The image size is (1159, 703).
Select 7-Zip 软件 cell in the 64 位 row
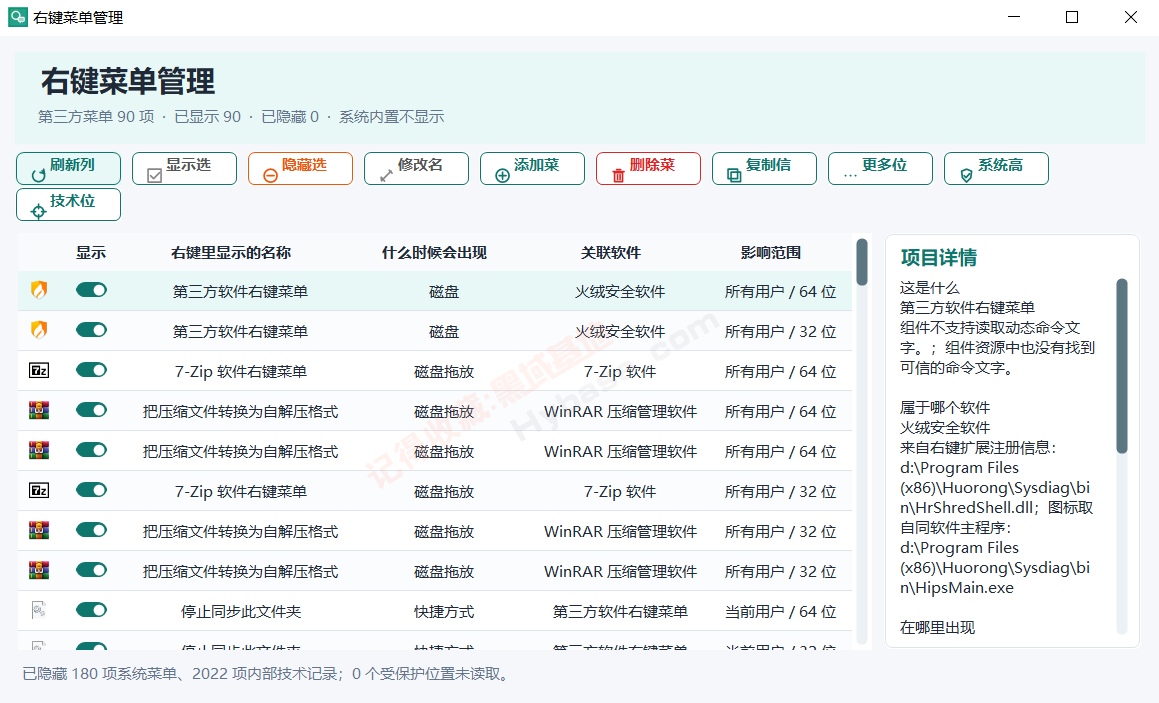pyautogui.click(x=620, y=372)
